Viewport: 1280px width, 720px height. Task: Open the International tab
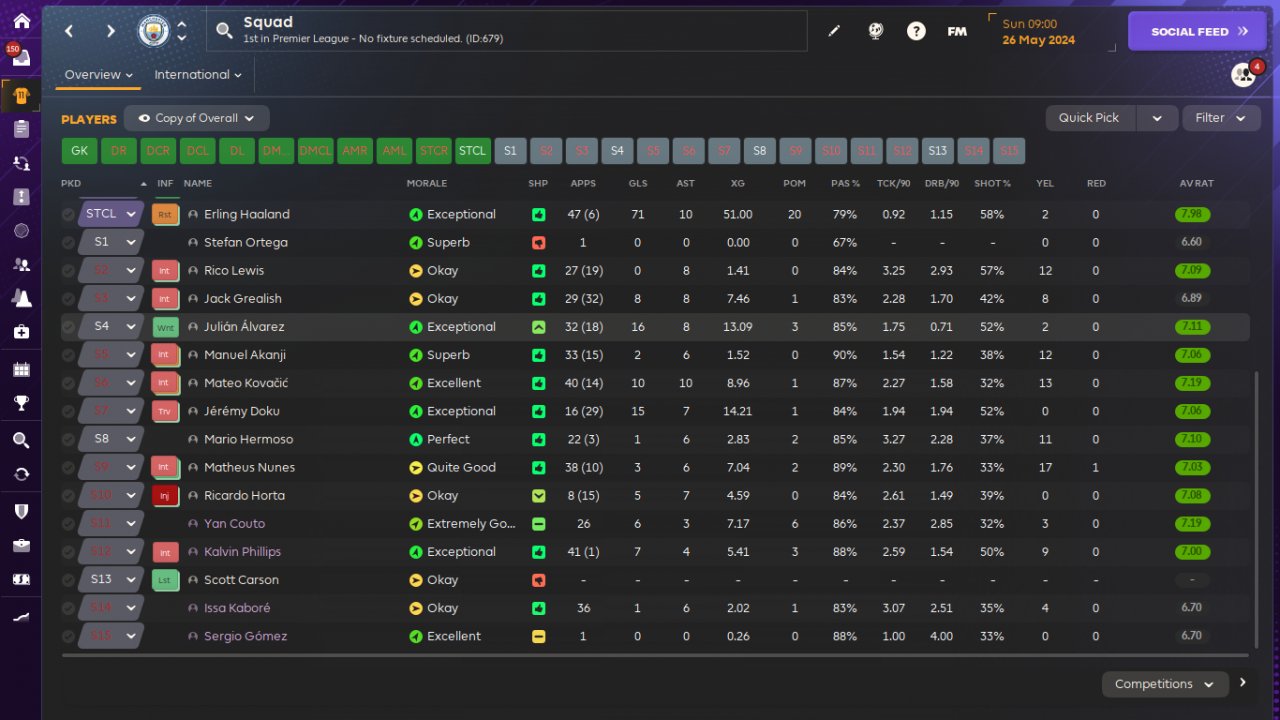(198, 75)
